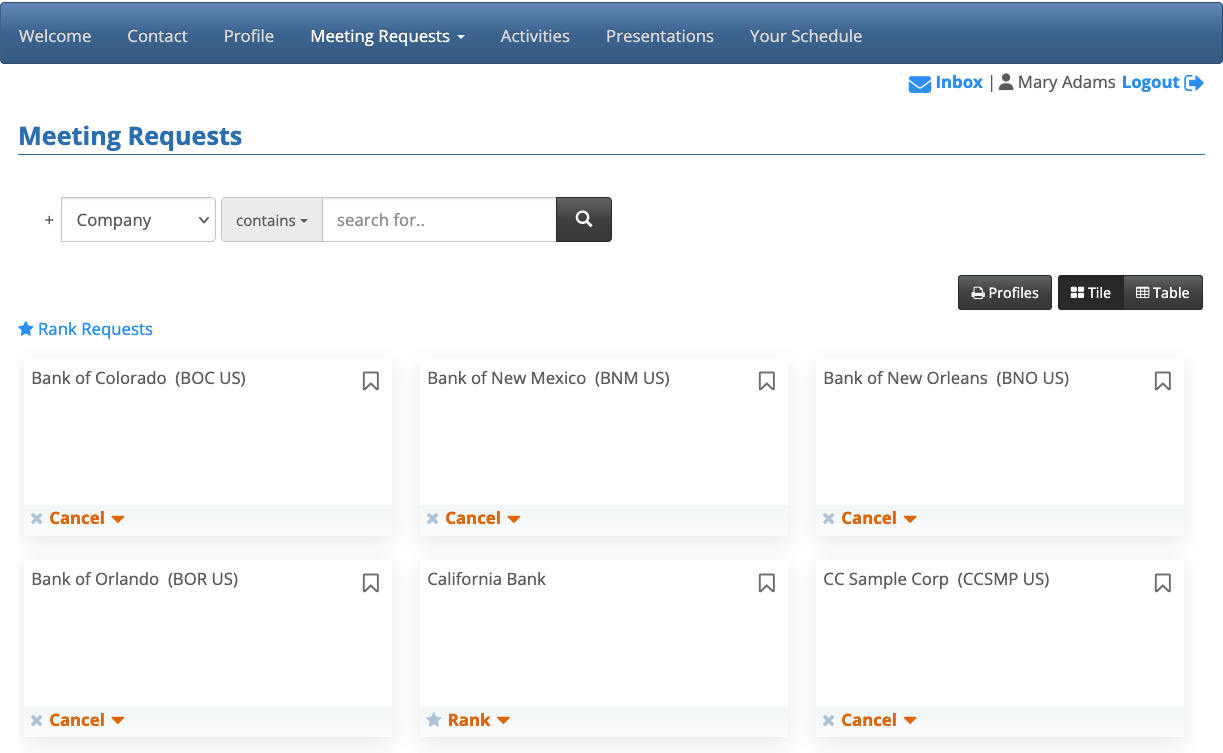Click the plus icon to add filter
Image resolution: width=1223 pixels, height=753 pixels.
[49, 220]
